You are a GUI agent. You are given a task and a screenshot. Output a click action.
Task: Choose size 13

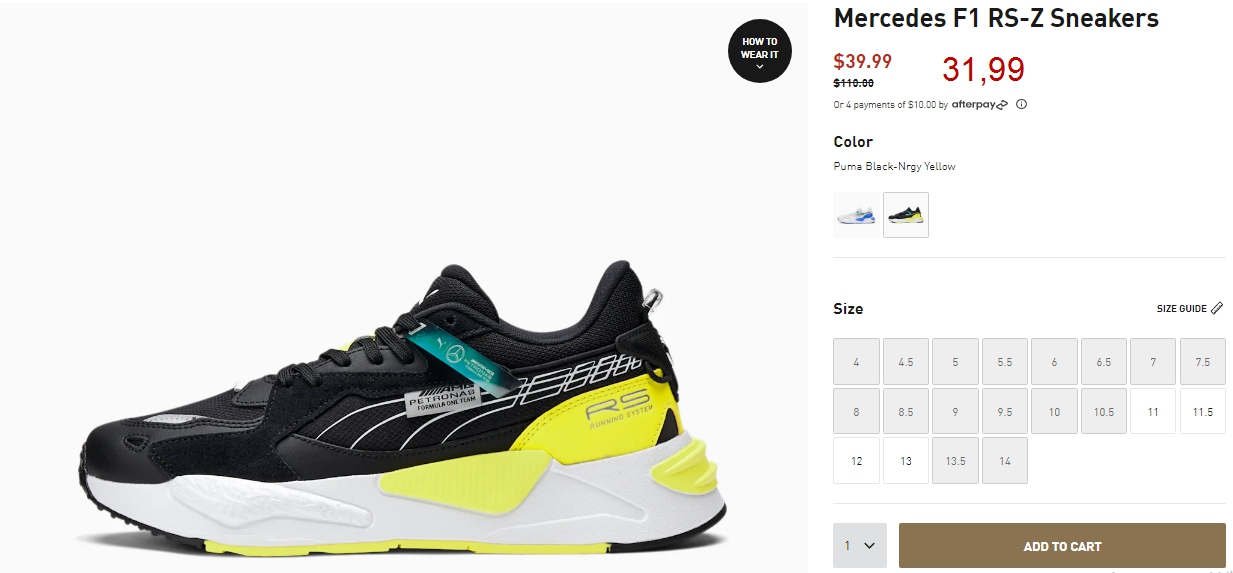pos(906,461)
